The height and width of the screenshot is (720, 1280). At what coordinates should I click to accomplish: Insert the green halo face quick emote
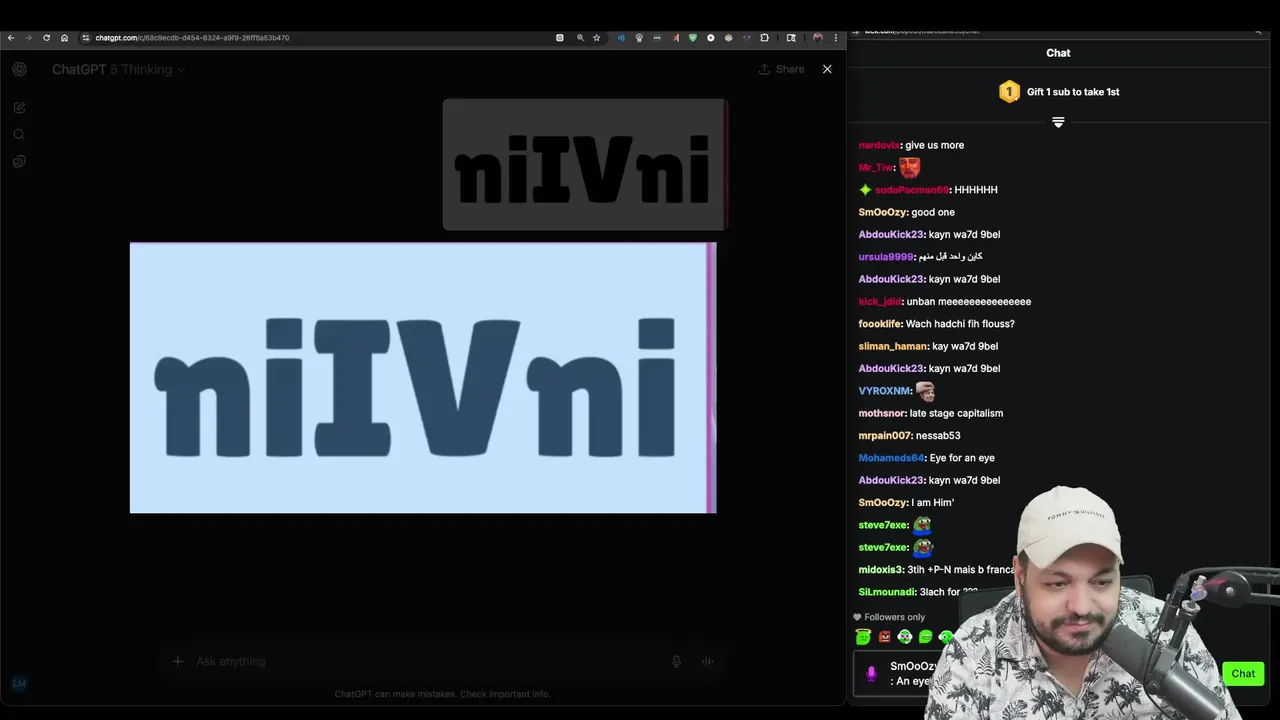[x=863, y=637]
